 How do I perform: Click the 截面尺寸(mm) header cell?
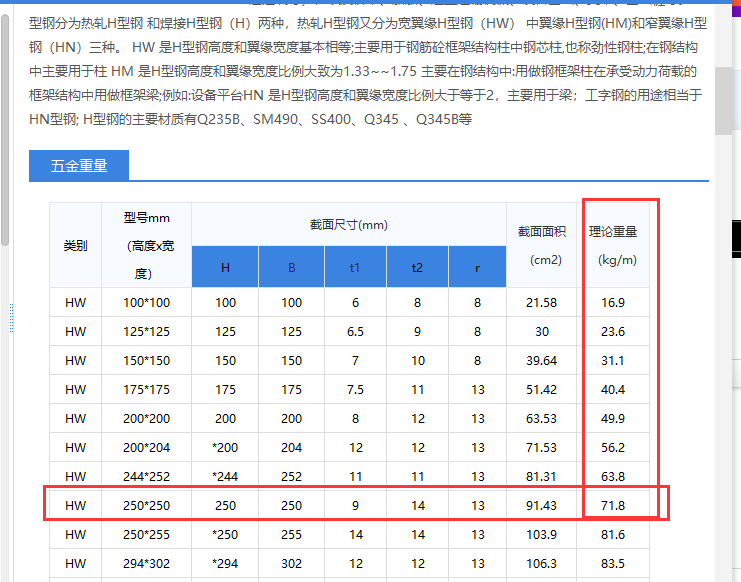click(x=349, y=224)
